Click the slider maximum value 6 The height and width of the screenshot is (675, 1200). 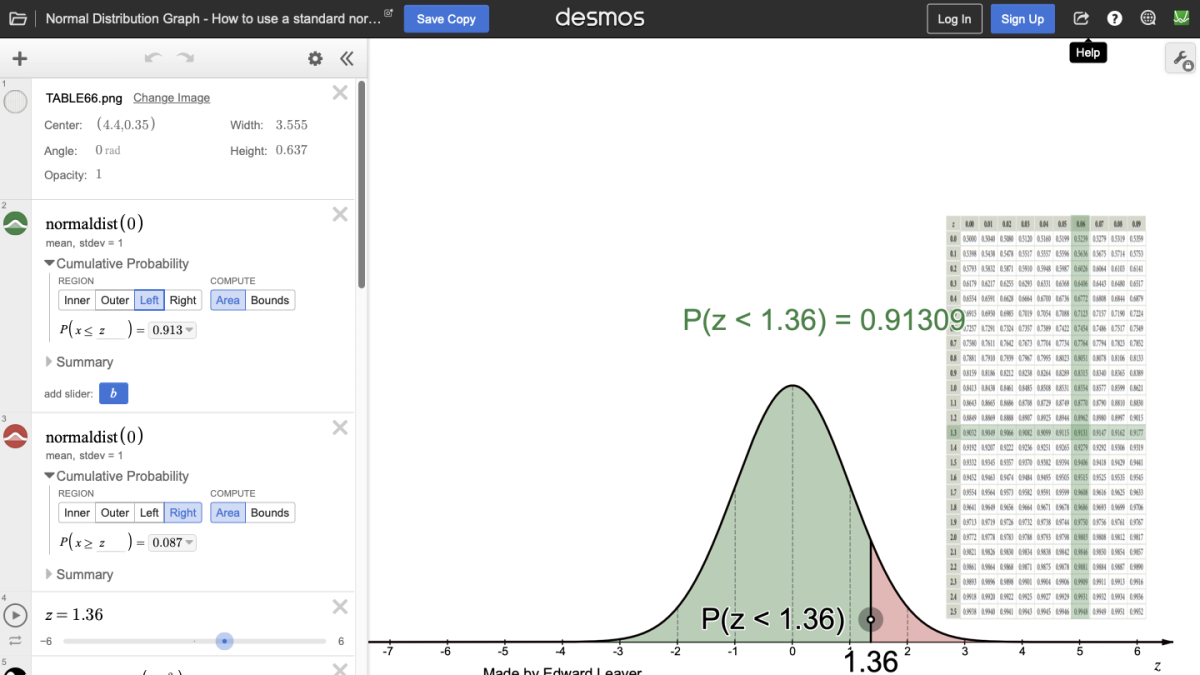pos(341,641)
